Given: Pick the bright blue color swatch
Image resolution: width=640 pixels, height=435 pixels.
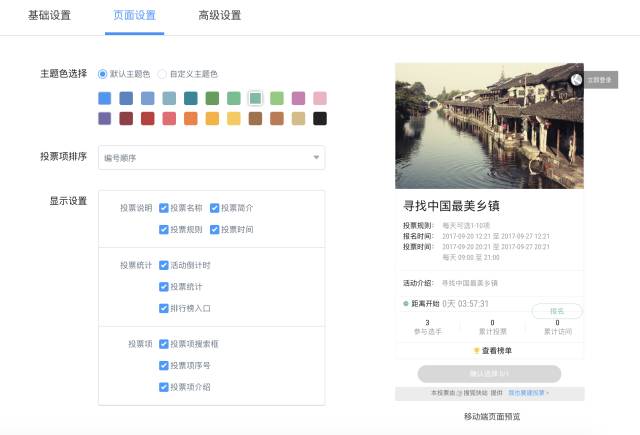Looking at the screenshot, I should click(104, 98).
